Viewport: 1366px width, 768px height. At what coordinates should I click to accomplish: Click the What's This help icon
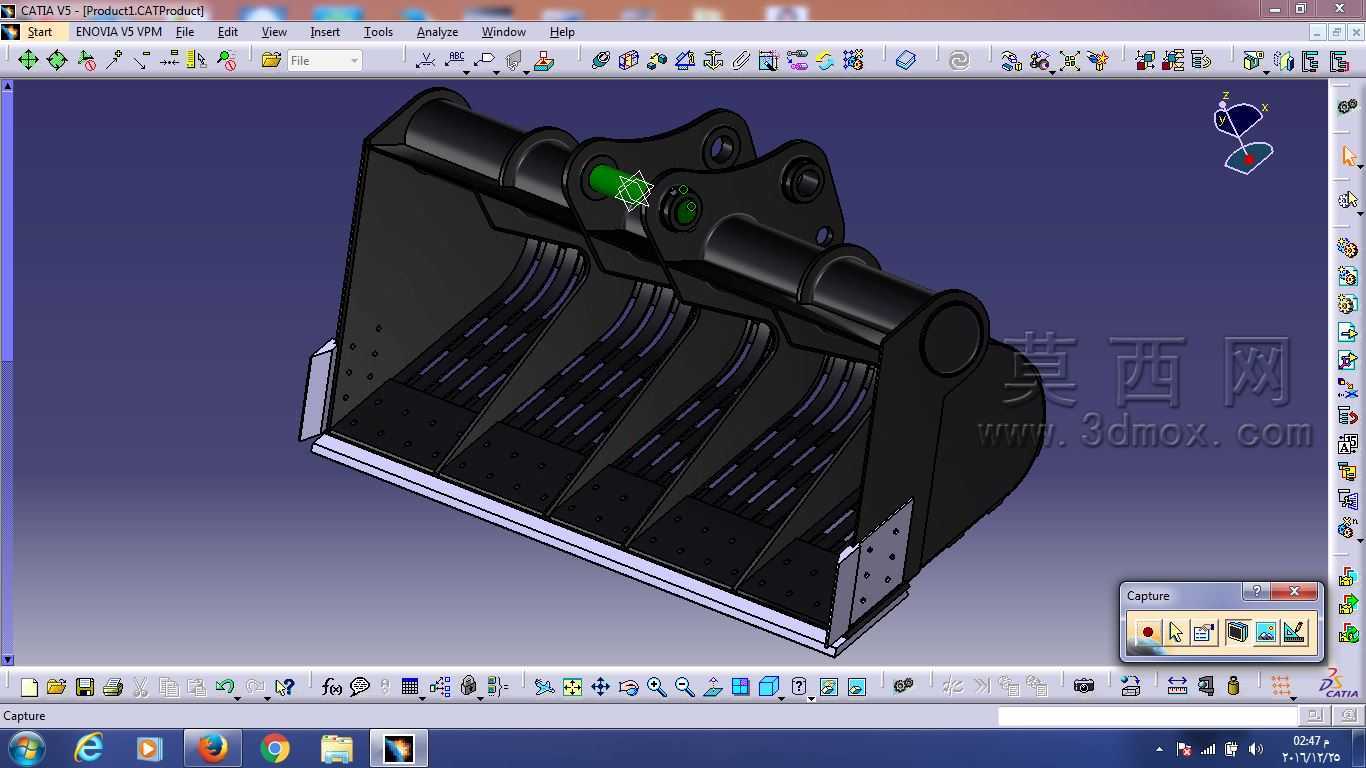pos(285,687)
